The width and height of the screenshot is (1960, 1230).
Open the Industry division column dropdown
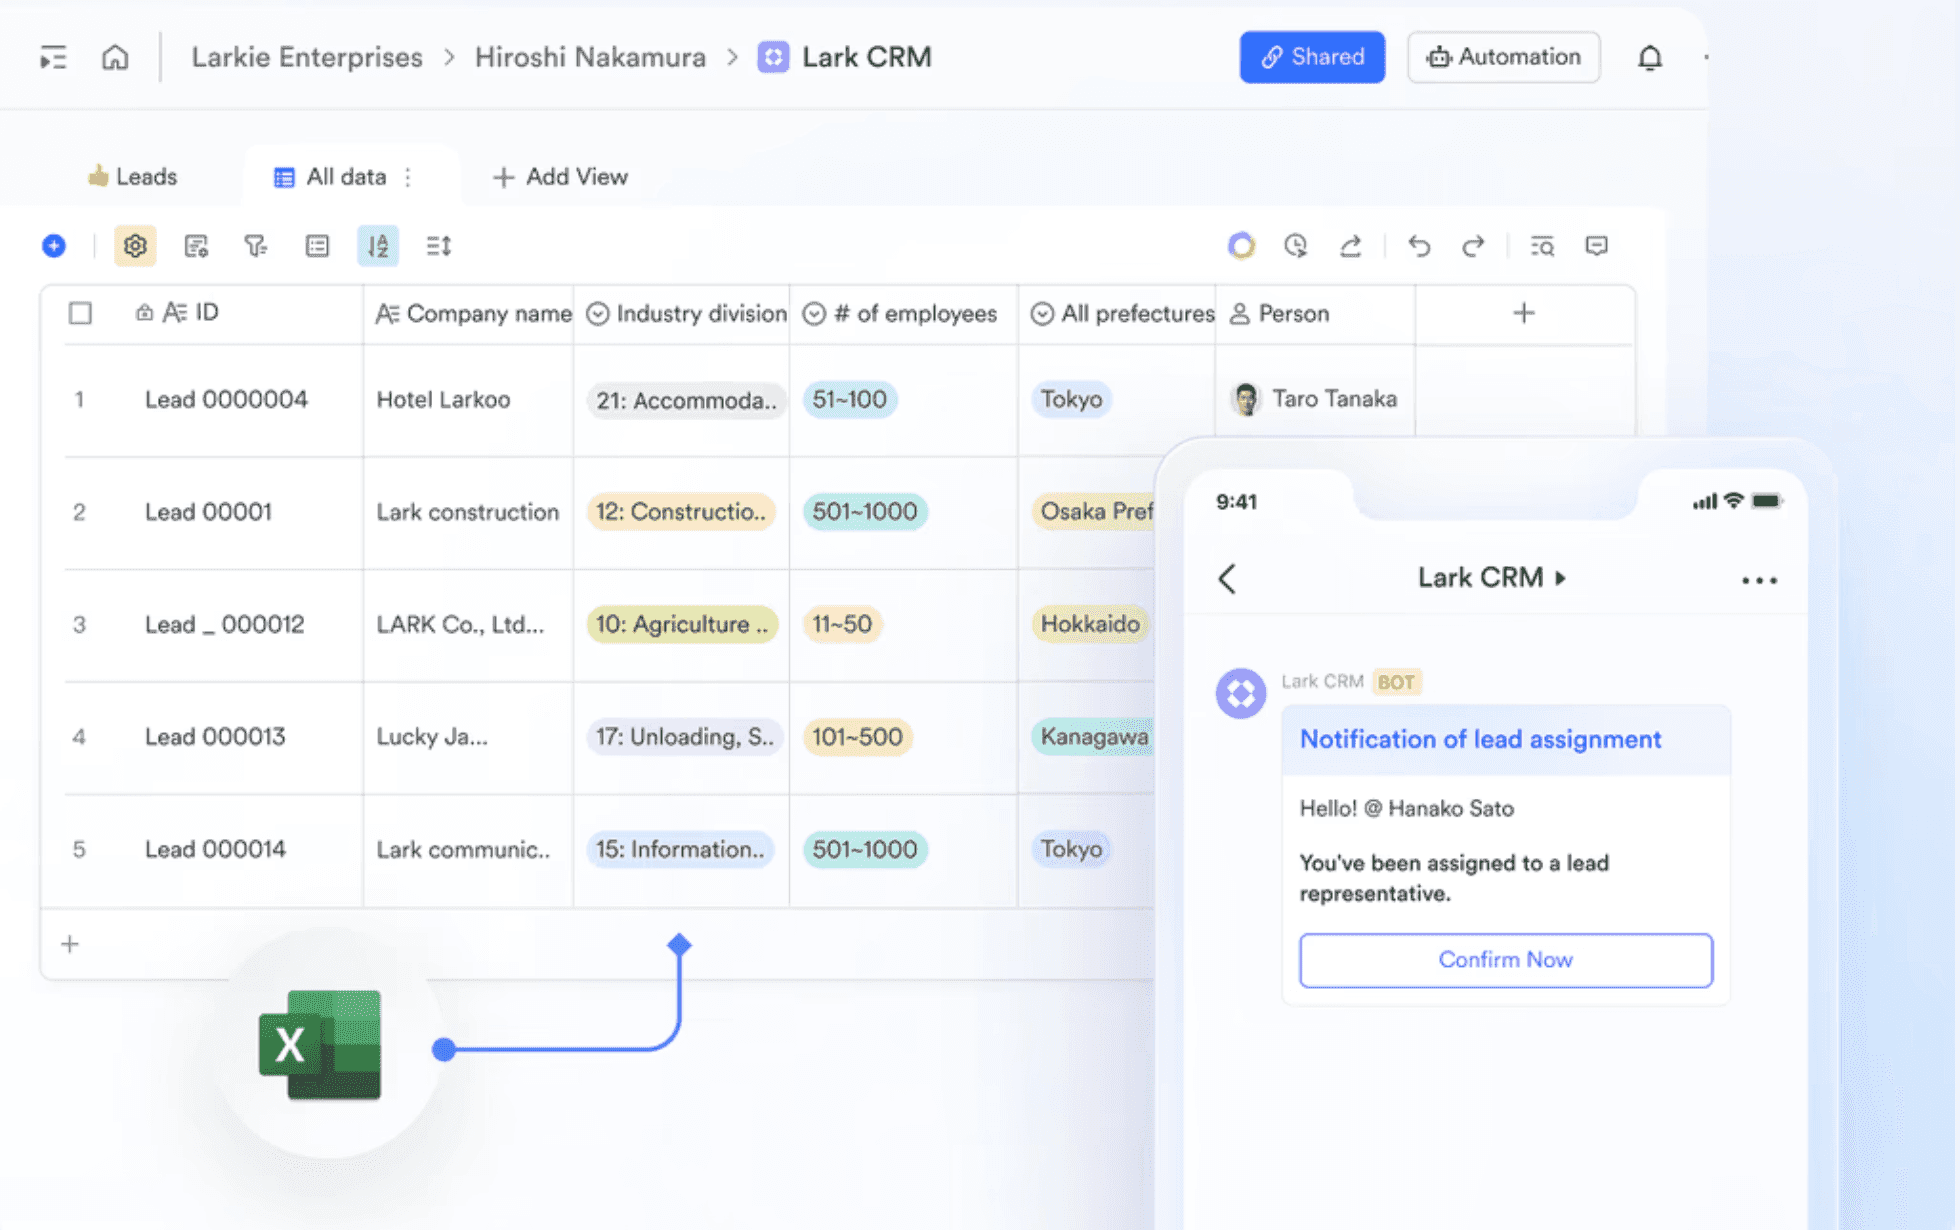(598, 313)
